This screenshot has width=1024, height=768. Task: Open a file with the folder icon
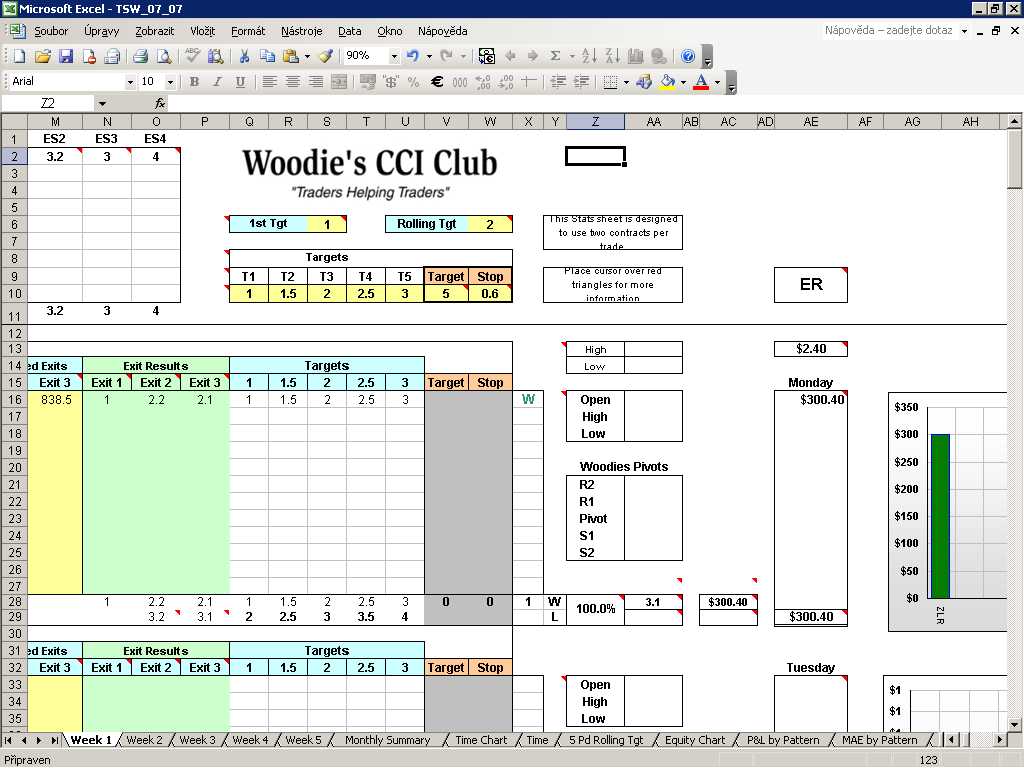(x=42, y=56)
